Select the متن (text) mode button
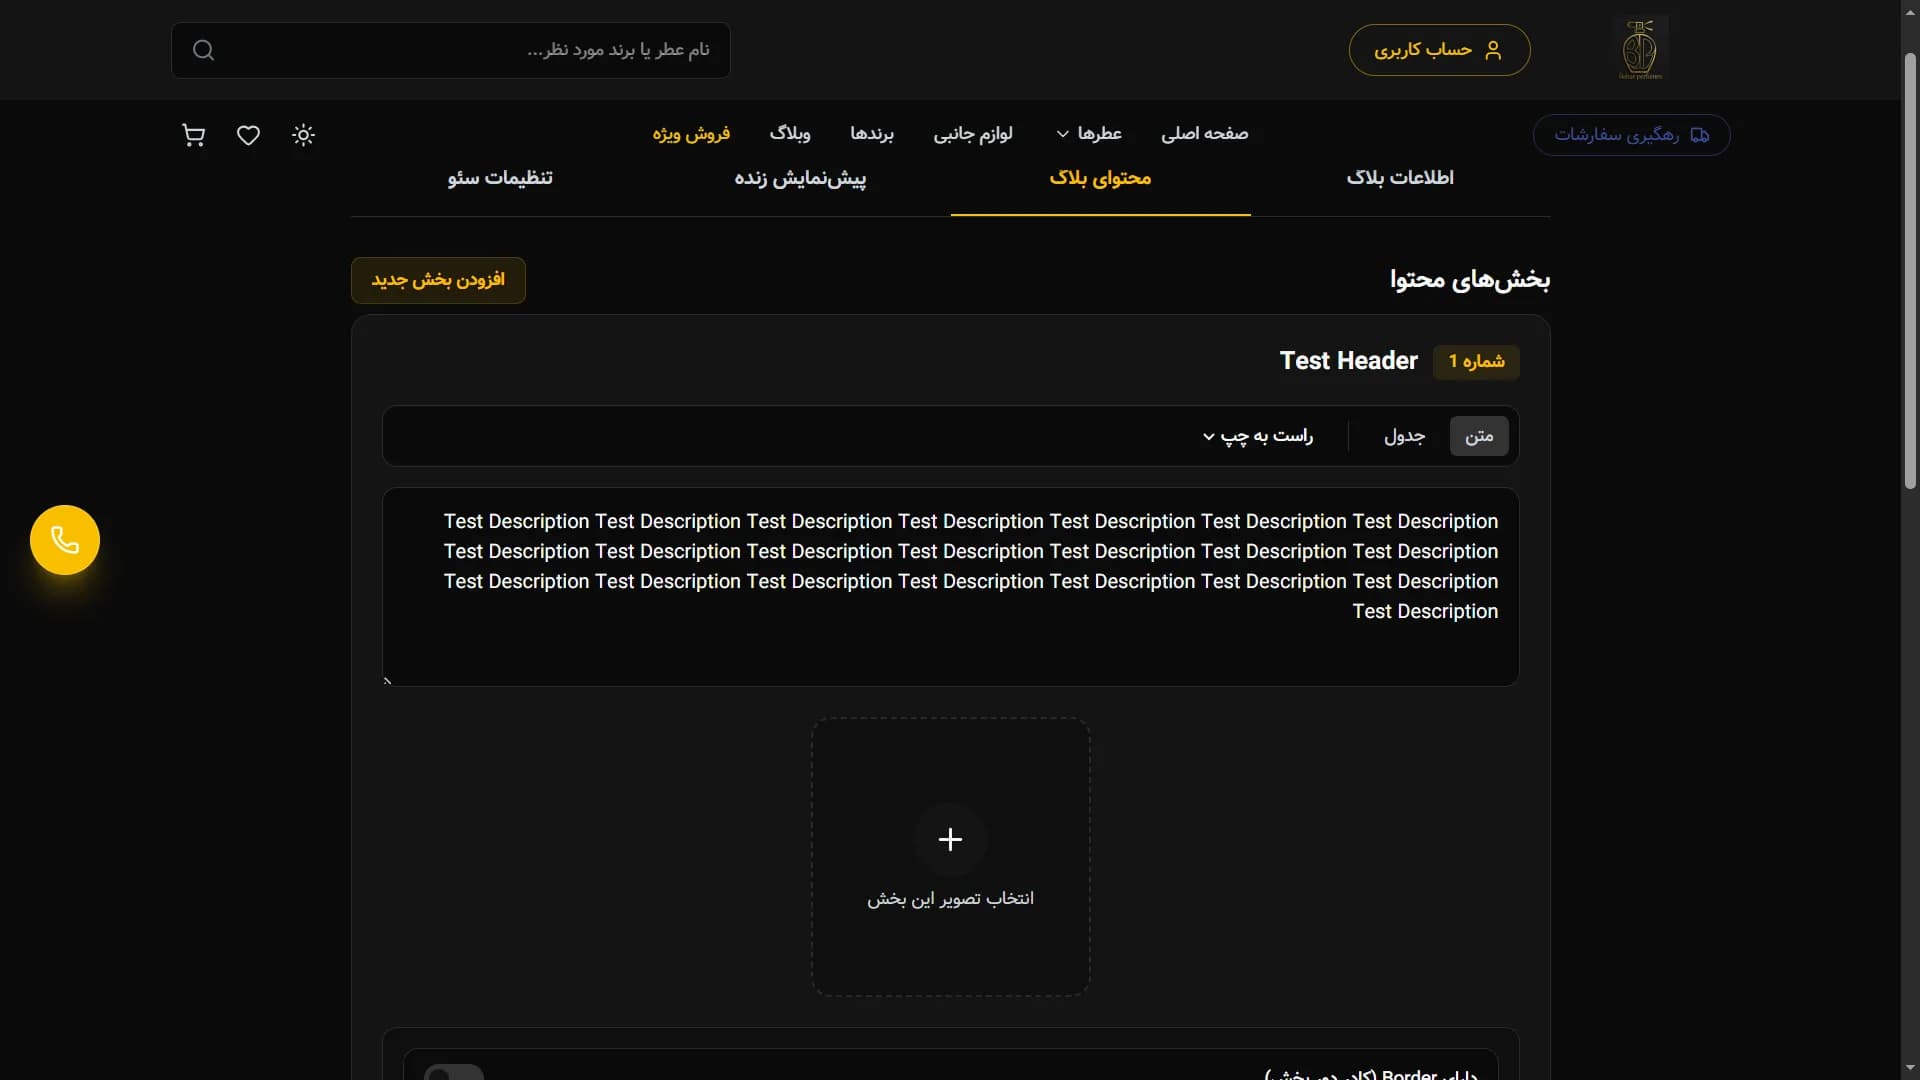 1479,436
